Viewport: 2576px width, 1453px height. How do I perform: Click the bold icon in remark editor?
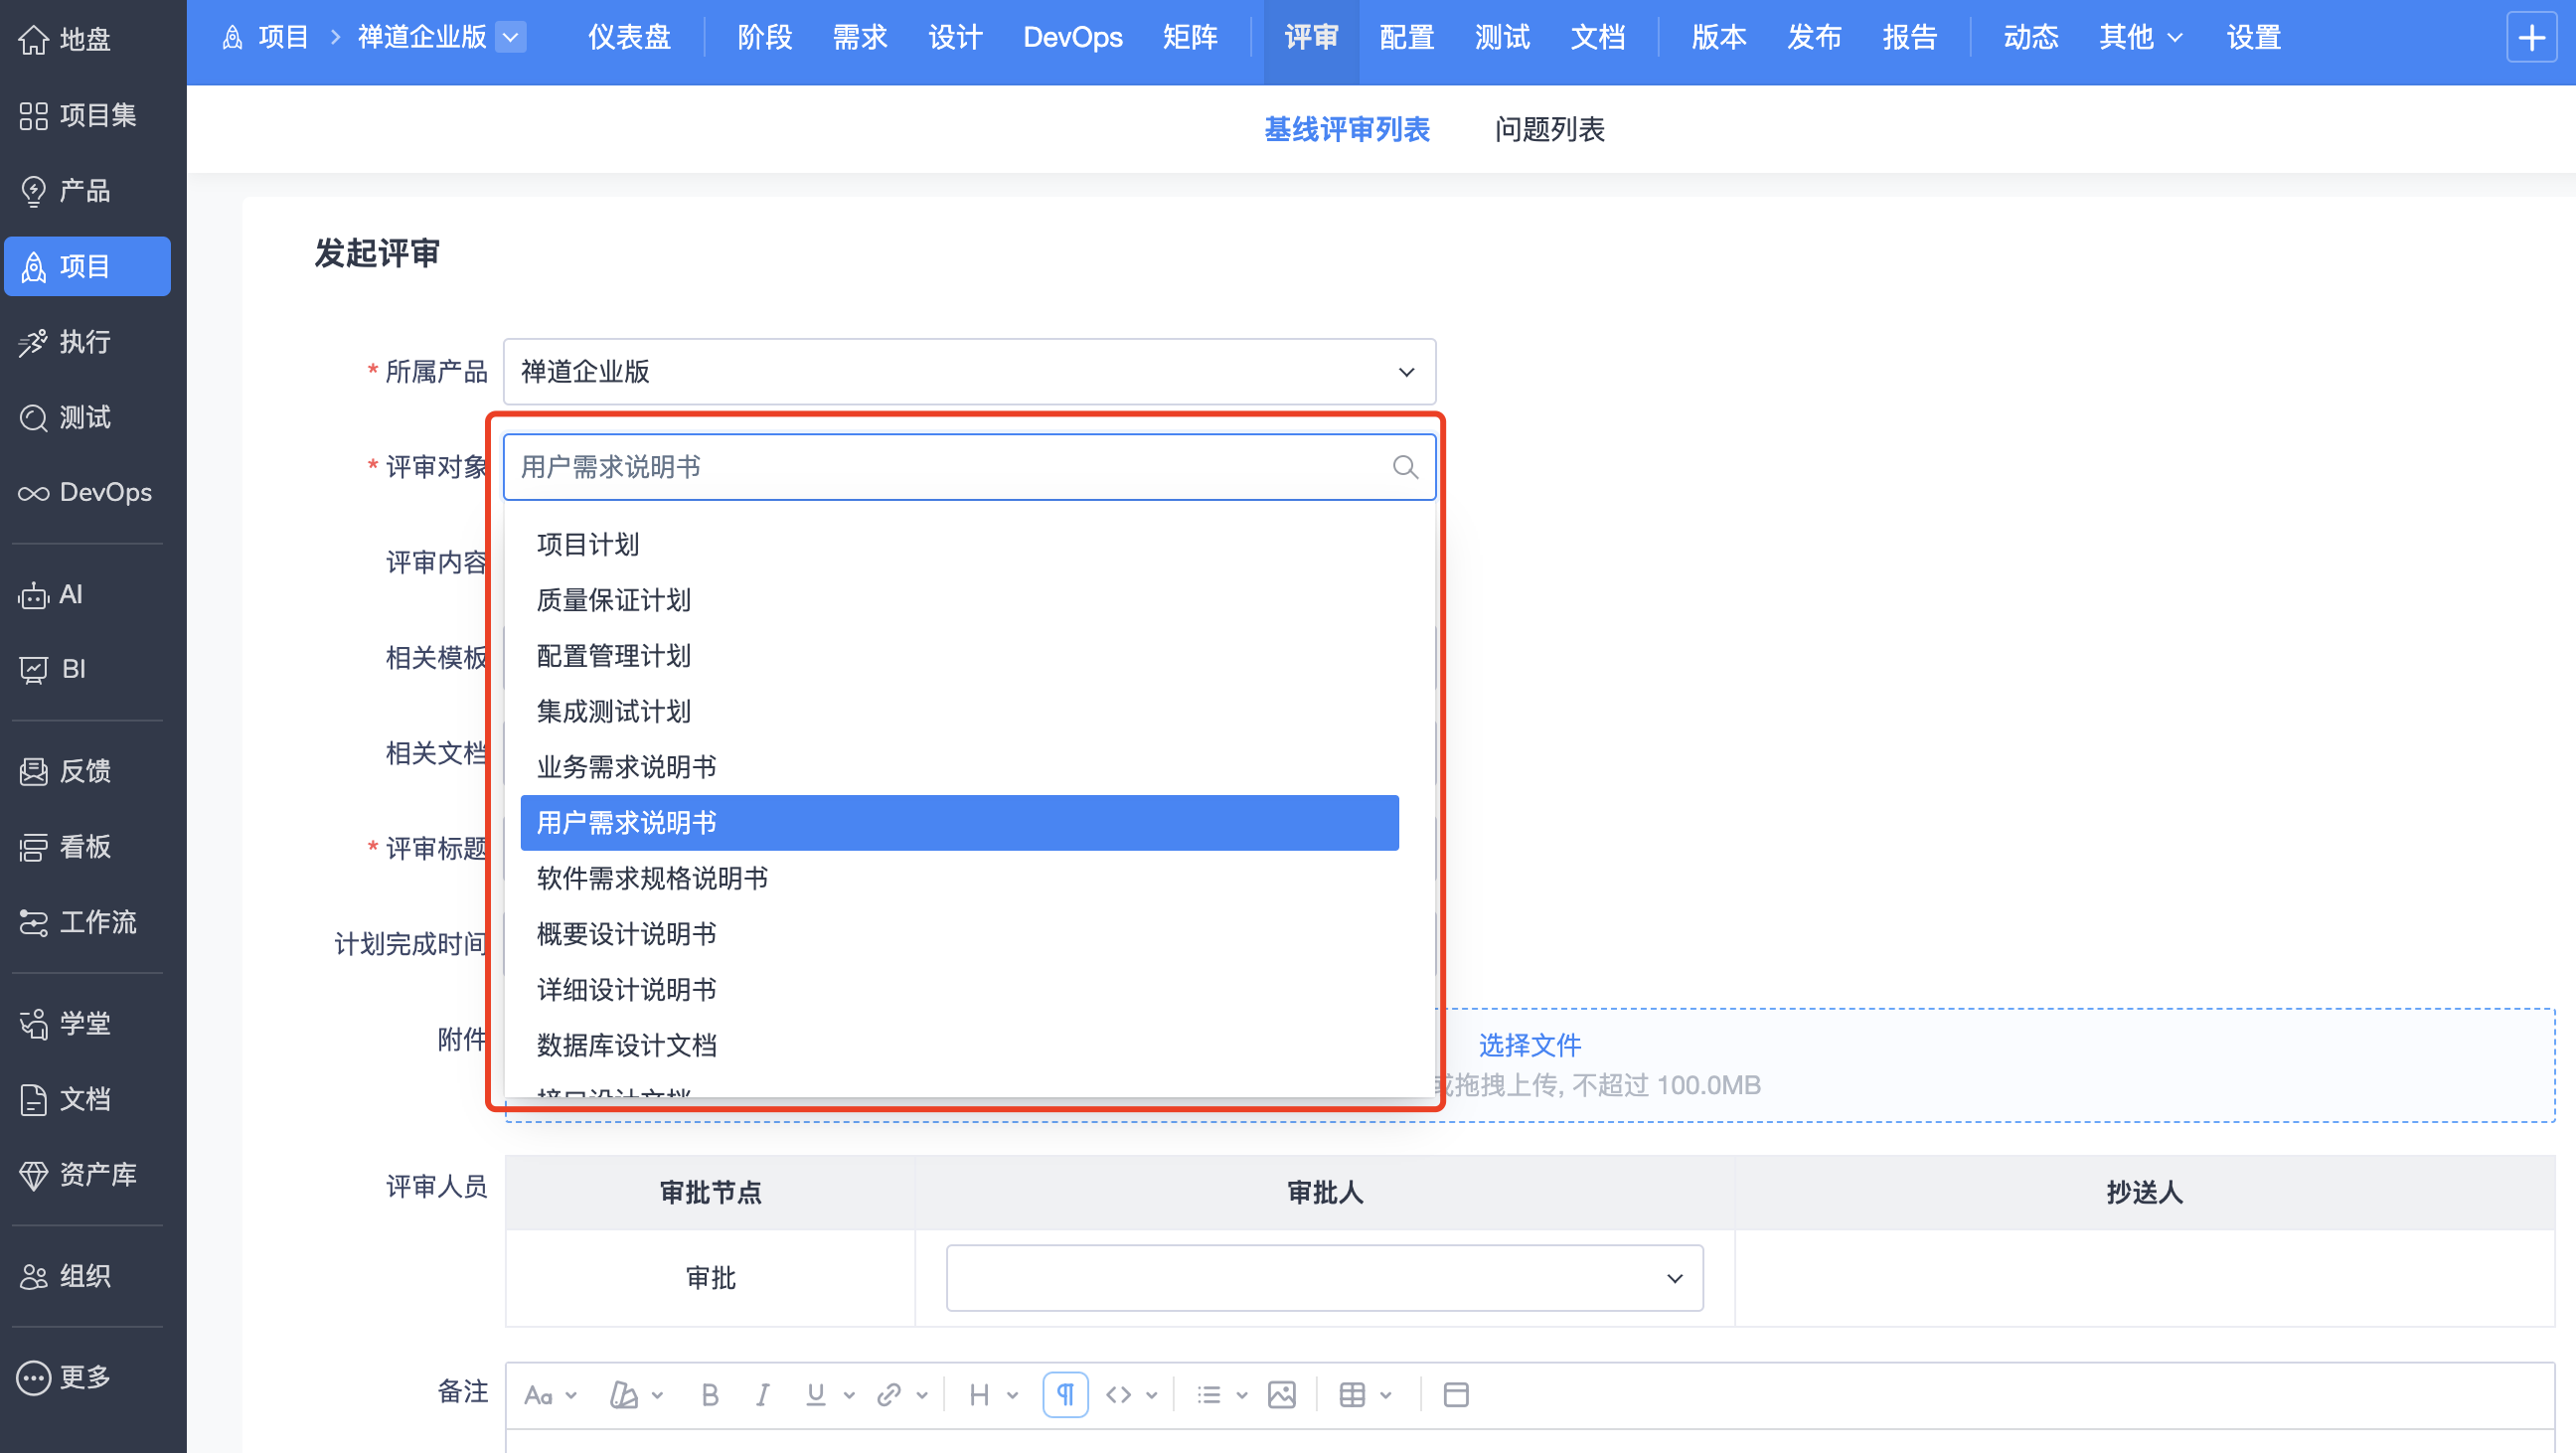pos(709,1395)
